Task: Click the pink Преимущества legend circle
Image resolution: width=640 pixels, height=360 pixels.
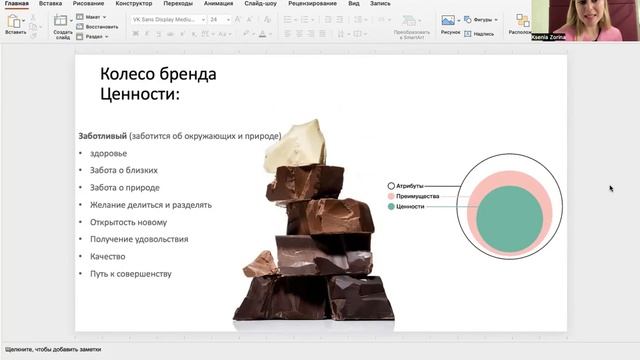Action: [x=391, y=196]
